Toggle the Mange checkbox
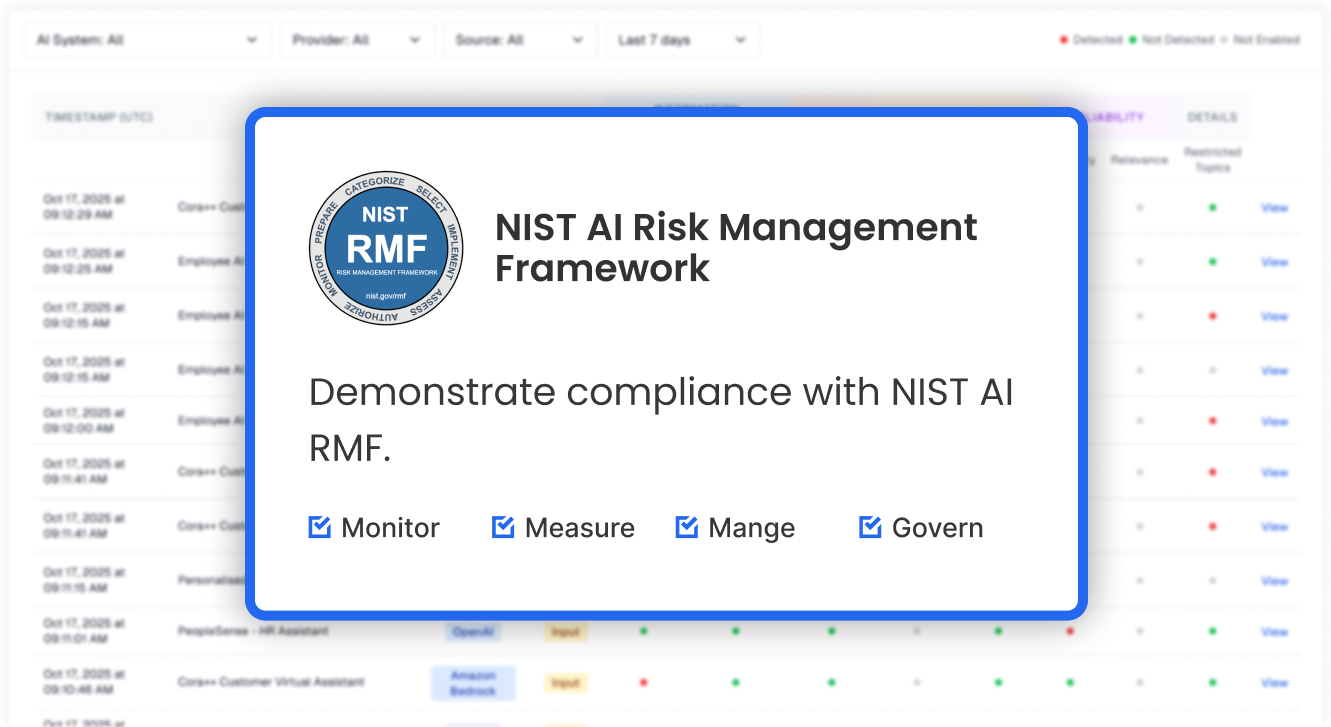1331x727 pixels. tap(687, 527)
